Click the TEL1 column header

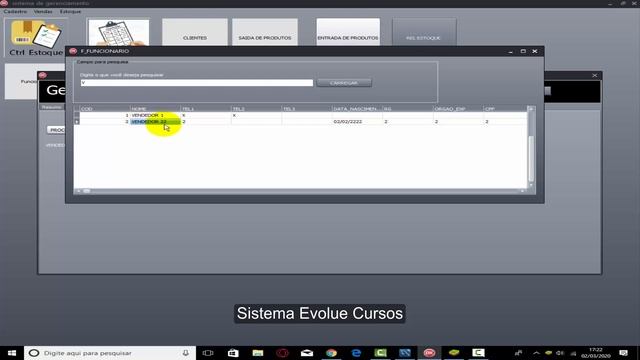point(206,109)
